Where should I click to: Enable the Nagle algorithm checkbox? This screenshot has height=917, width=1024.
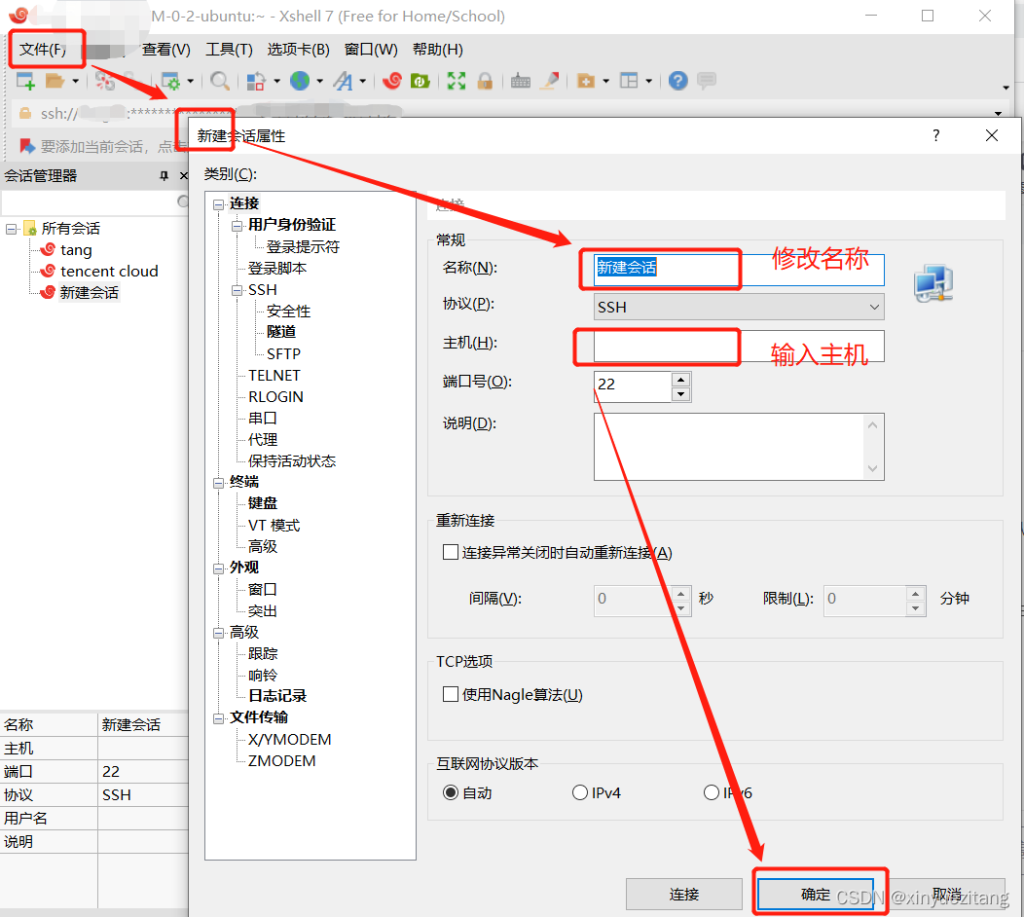pyautogui.click(x=450, y=694)
